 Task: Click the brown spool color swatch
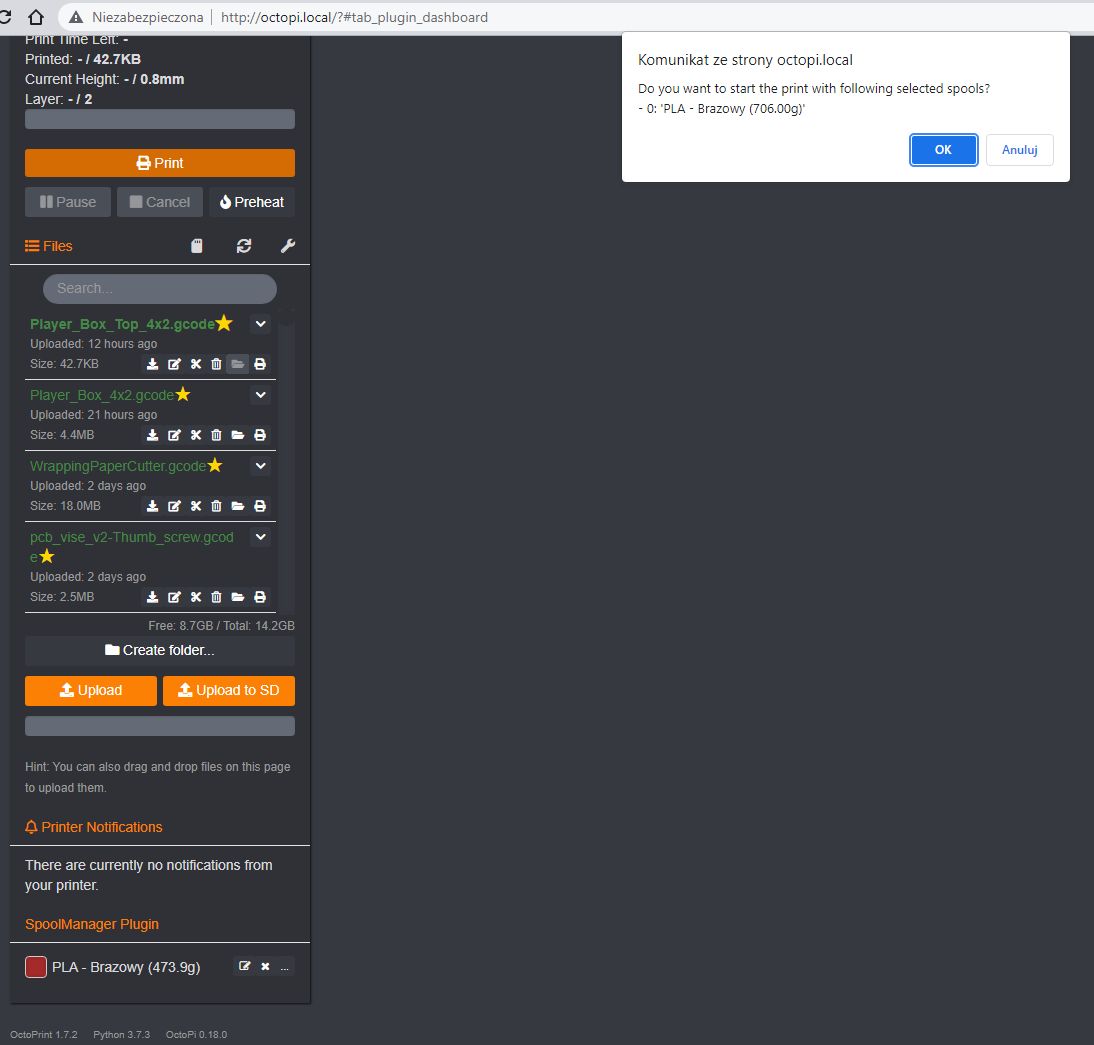[x=35, y=966]
